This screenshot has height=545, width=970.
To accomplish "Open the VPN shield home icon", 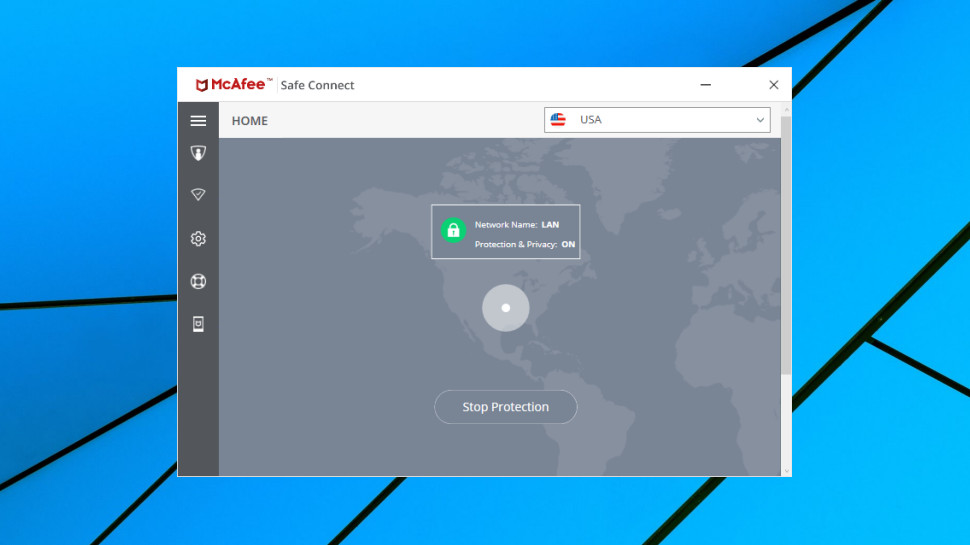I will [x=198, y=153].
